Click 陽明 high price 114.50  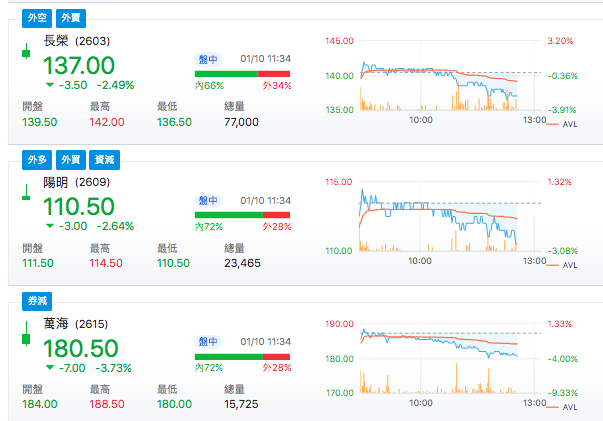point(106,263)
